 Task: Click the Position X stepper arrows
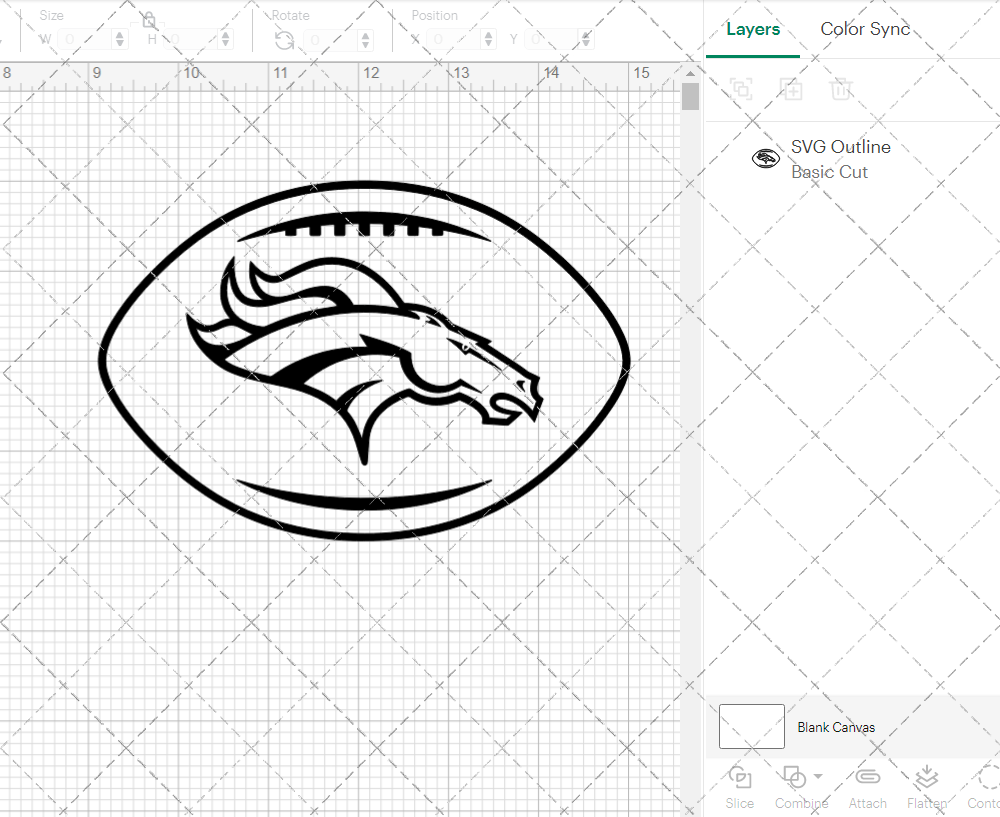coord(489,40)
